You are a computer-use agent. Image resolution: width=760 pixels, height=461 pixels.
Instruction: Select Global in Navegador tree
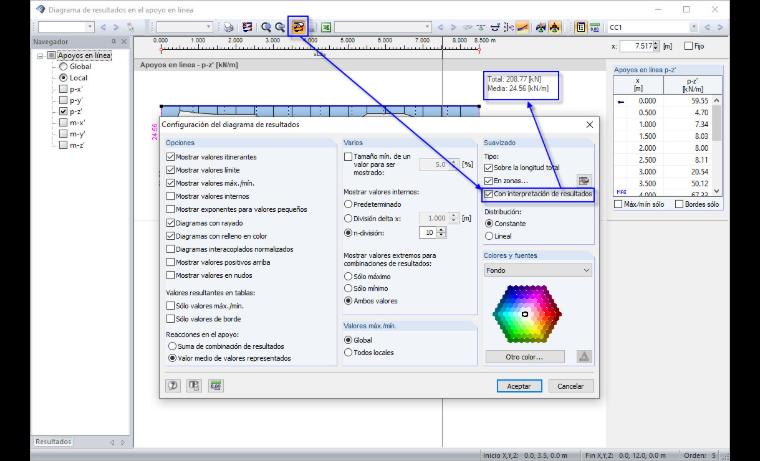pyautogui.click(x=63, y=66)
